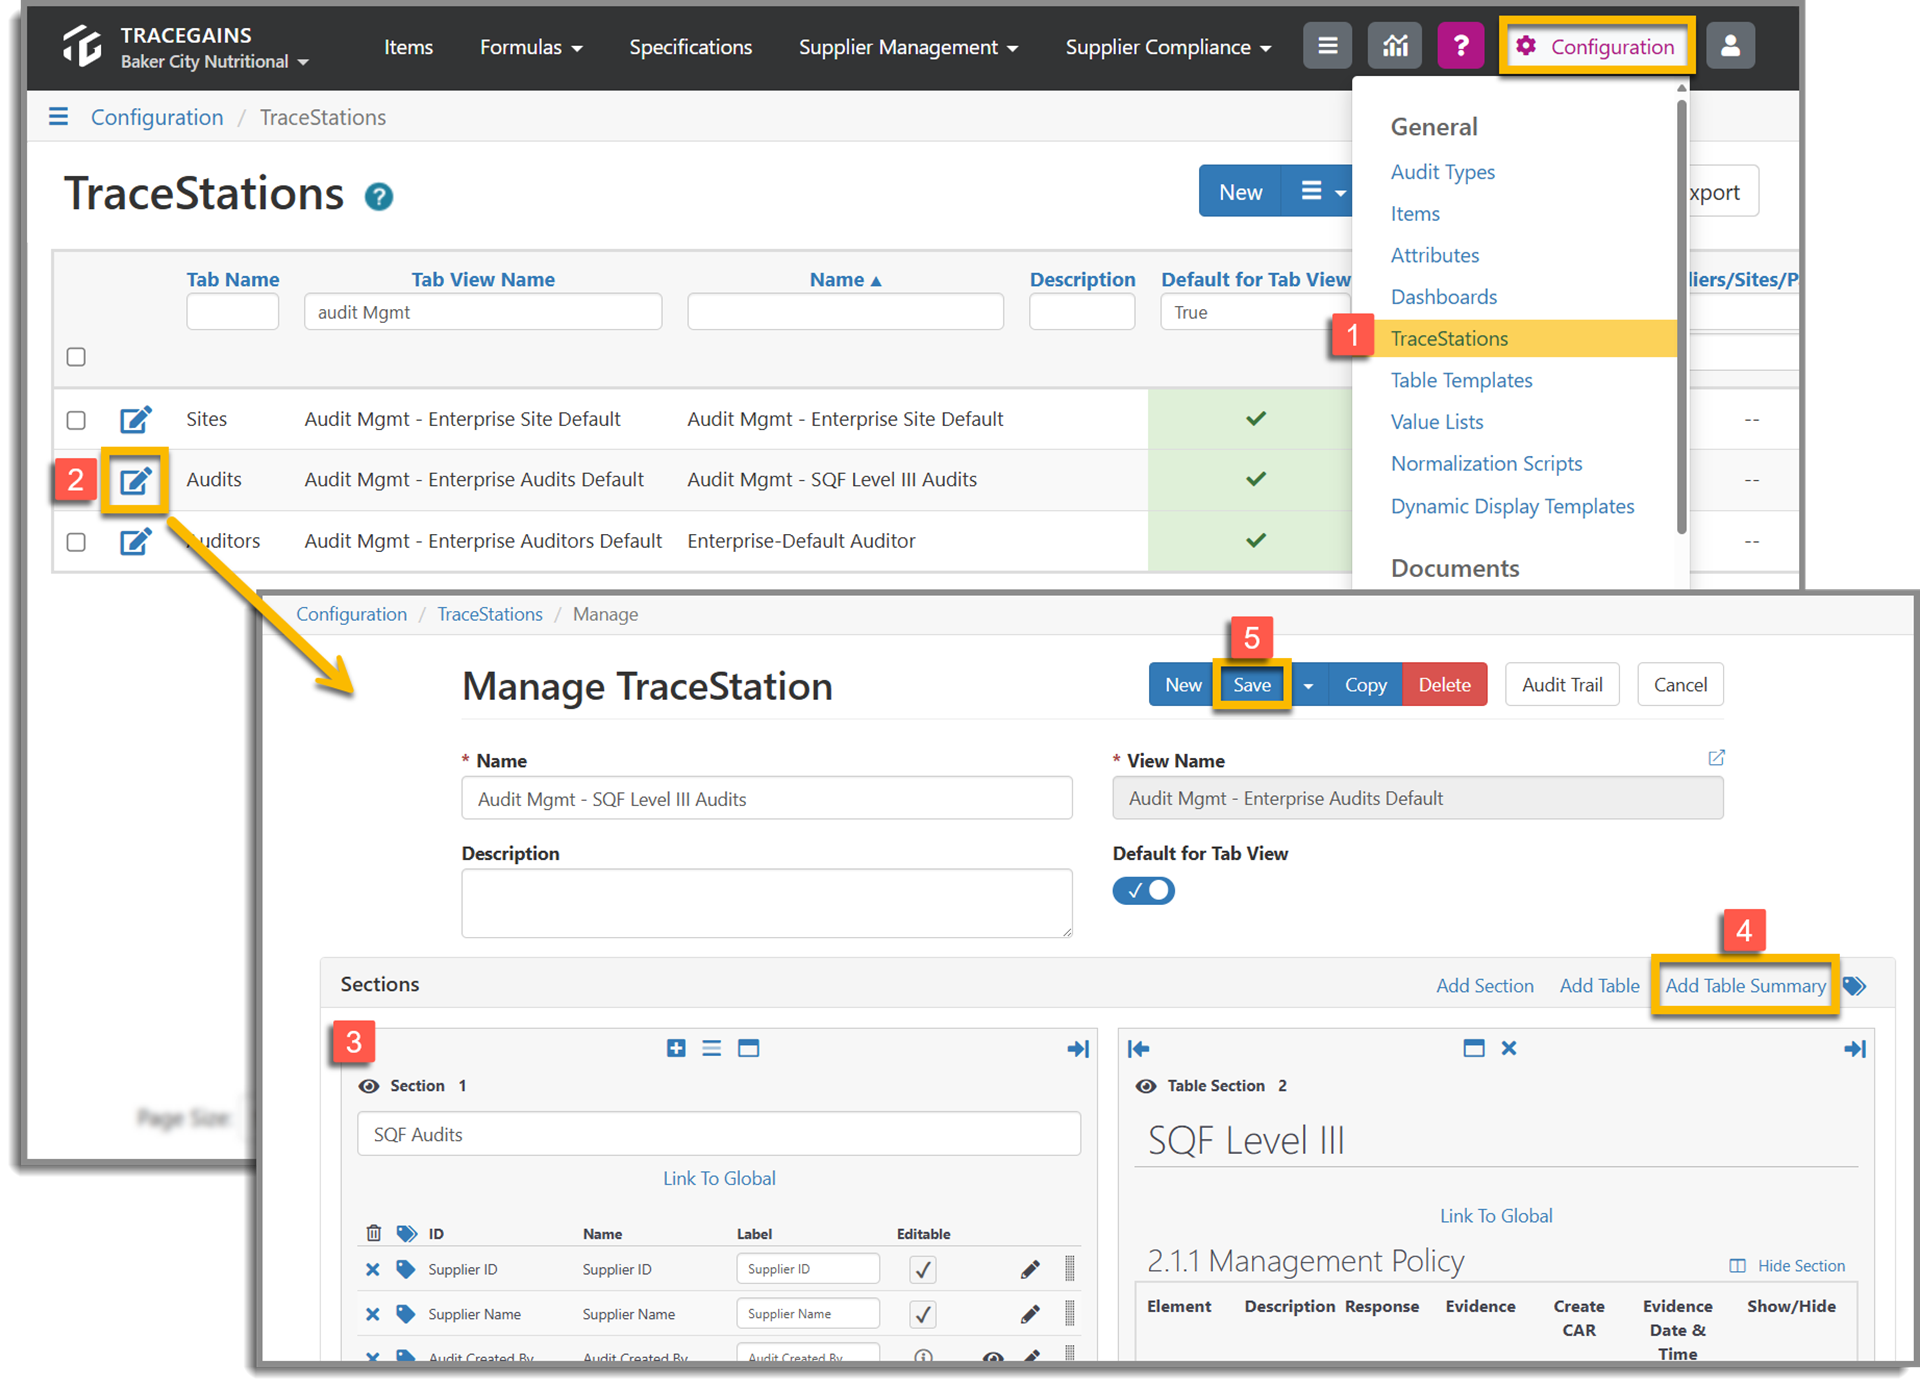Edit Supplier Name field with pencil icon
Image resolution: width=1920 pixels, height=1389 pixels.
coord(1030,1314)
